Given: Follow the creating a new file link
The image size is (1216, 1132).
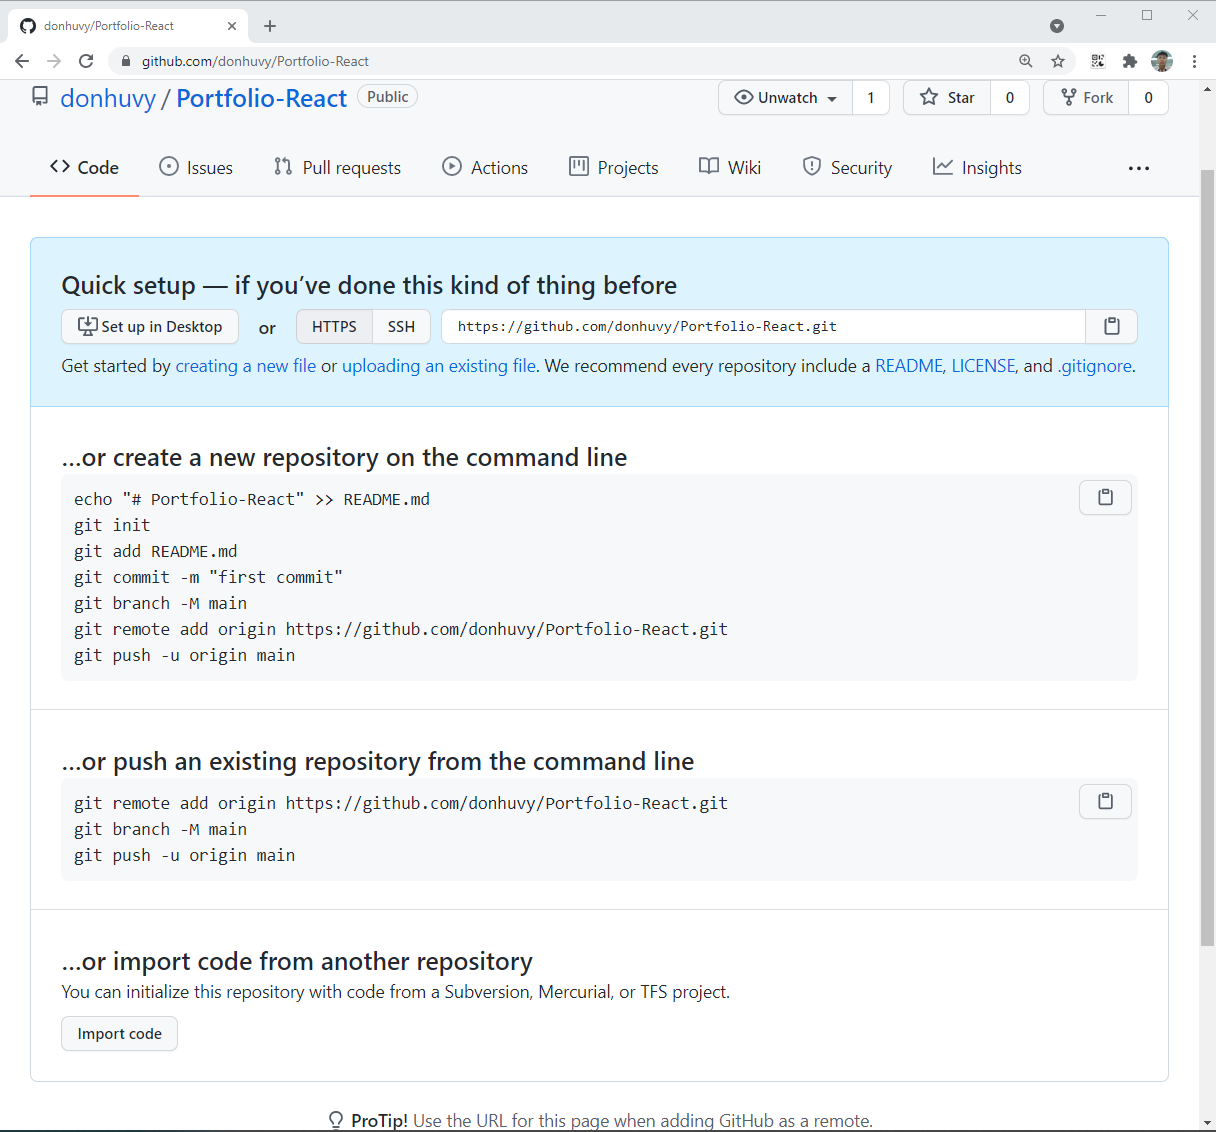Looking at the screenshot, I should [246, 366].
